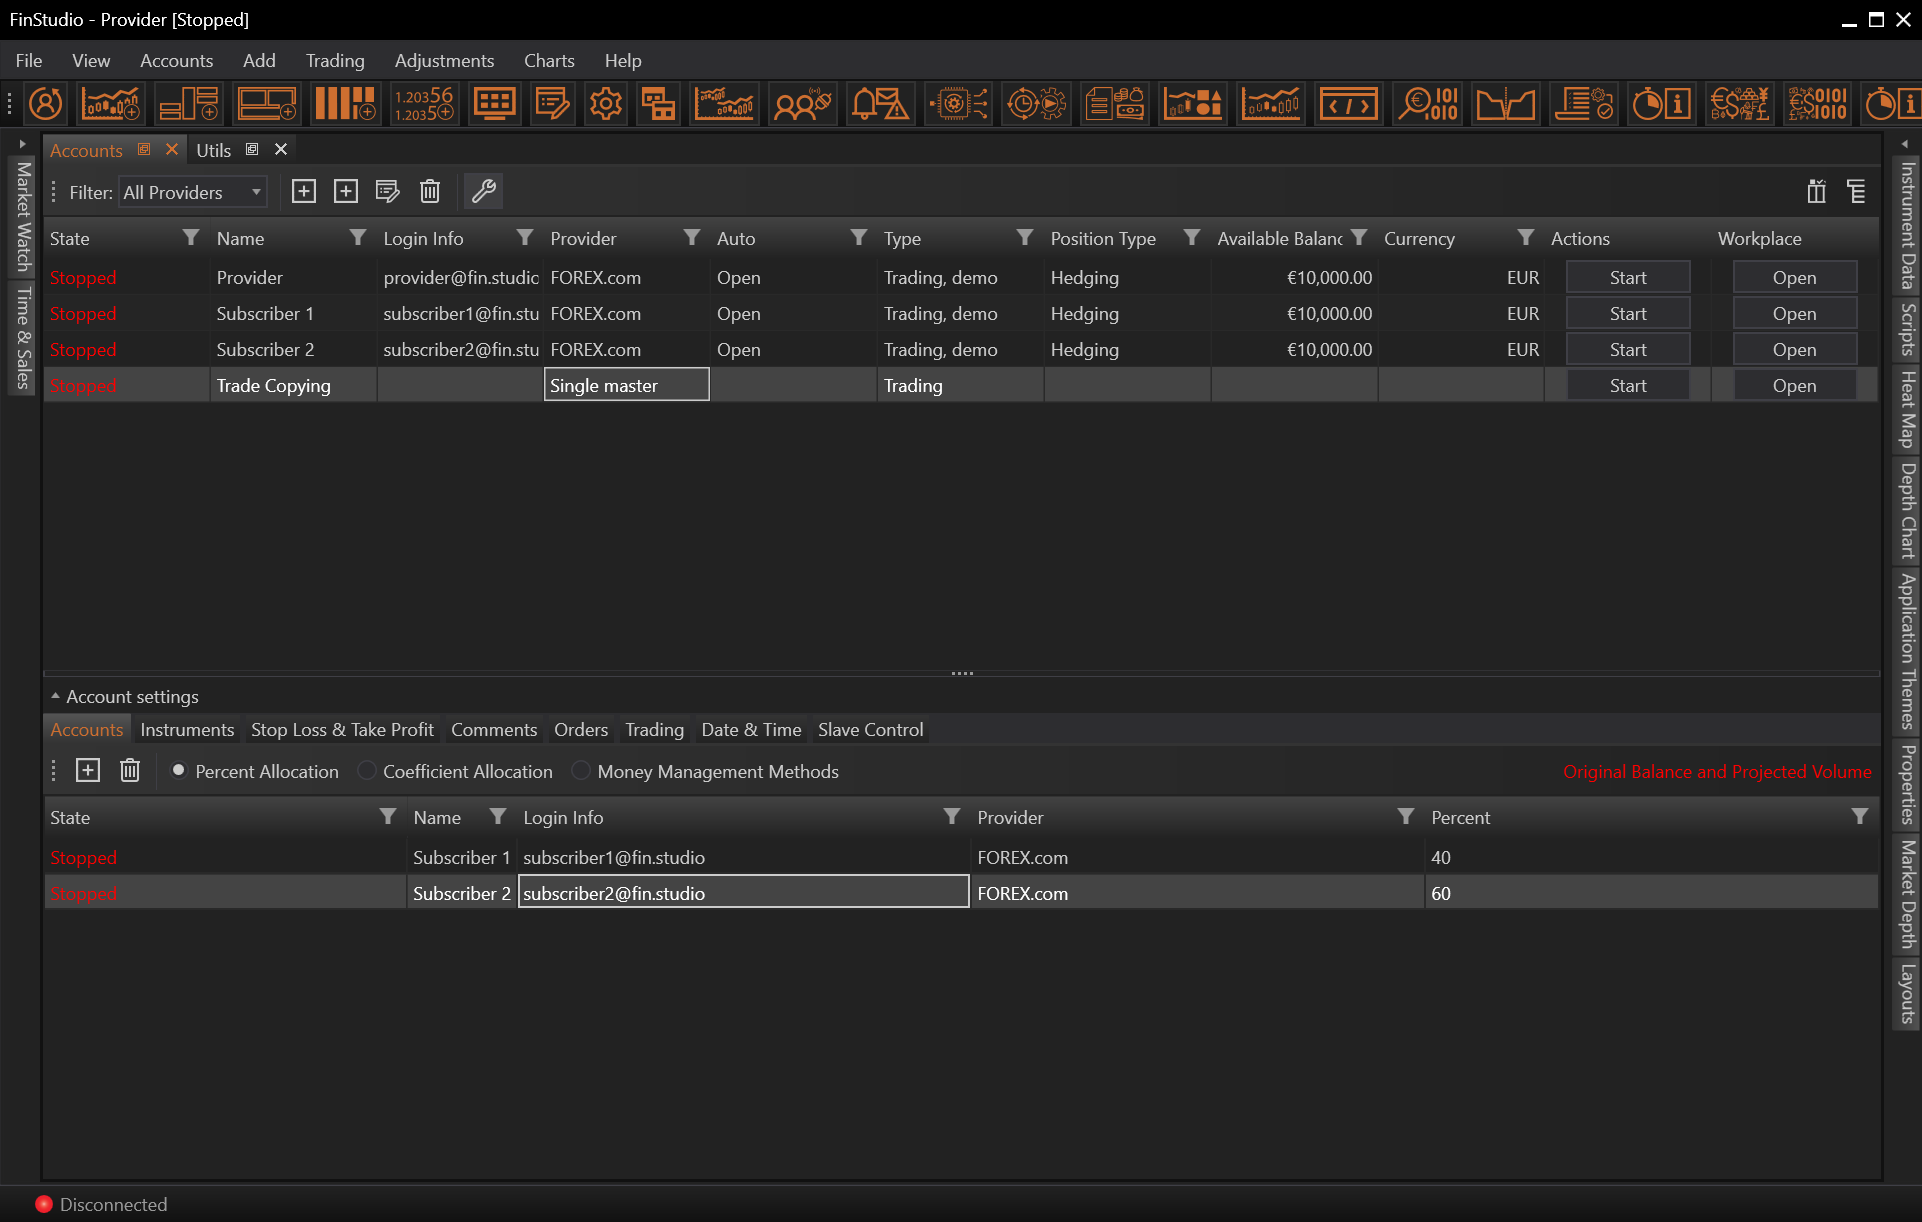
Task: Open the Adjustments menu
Action: pyautogui.click(x=444, y=61)
